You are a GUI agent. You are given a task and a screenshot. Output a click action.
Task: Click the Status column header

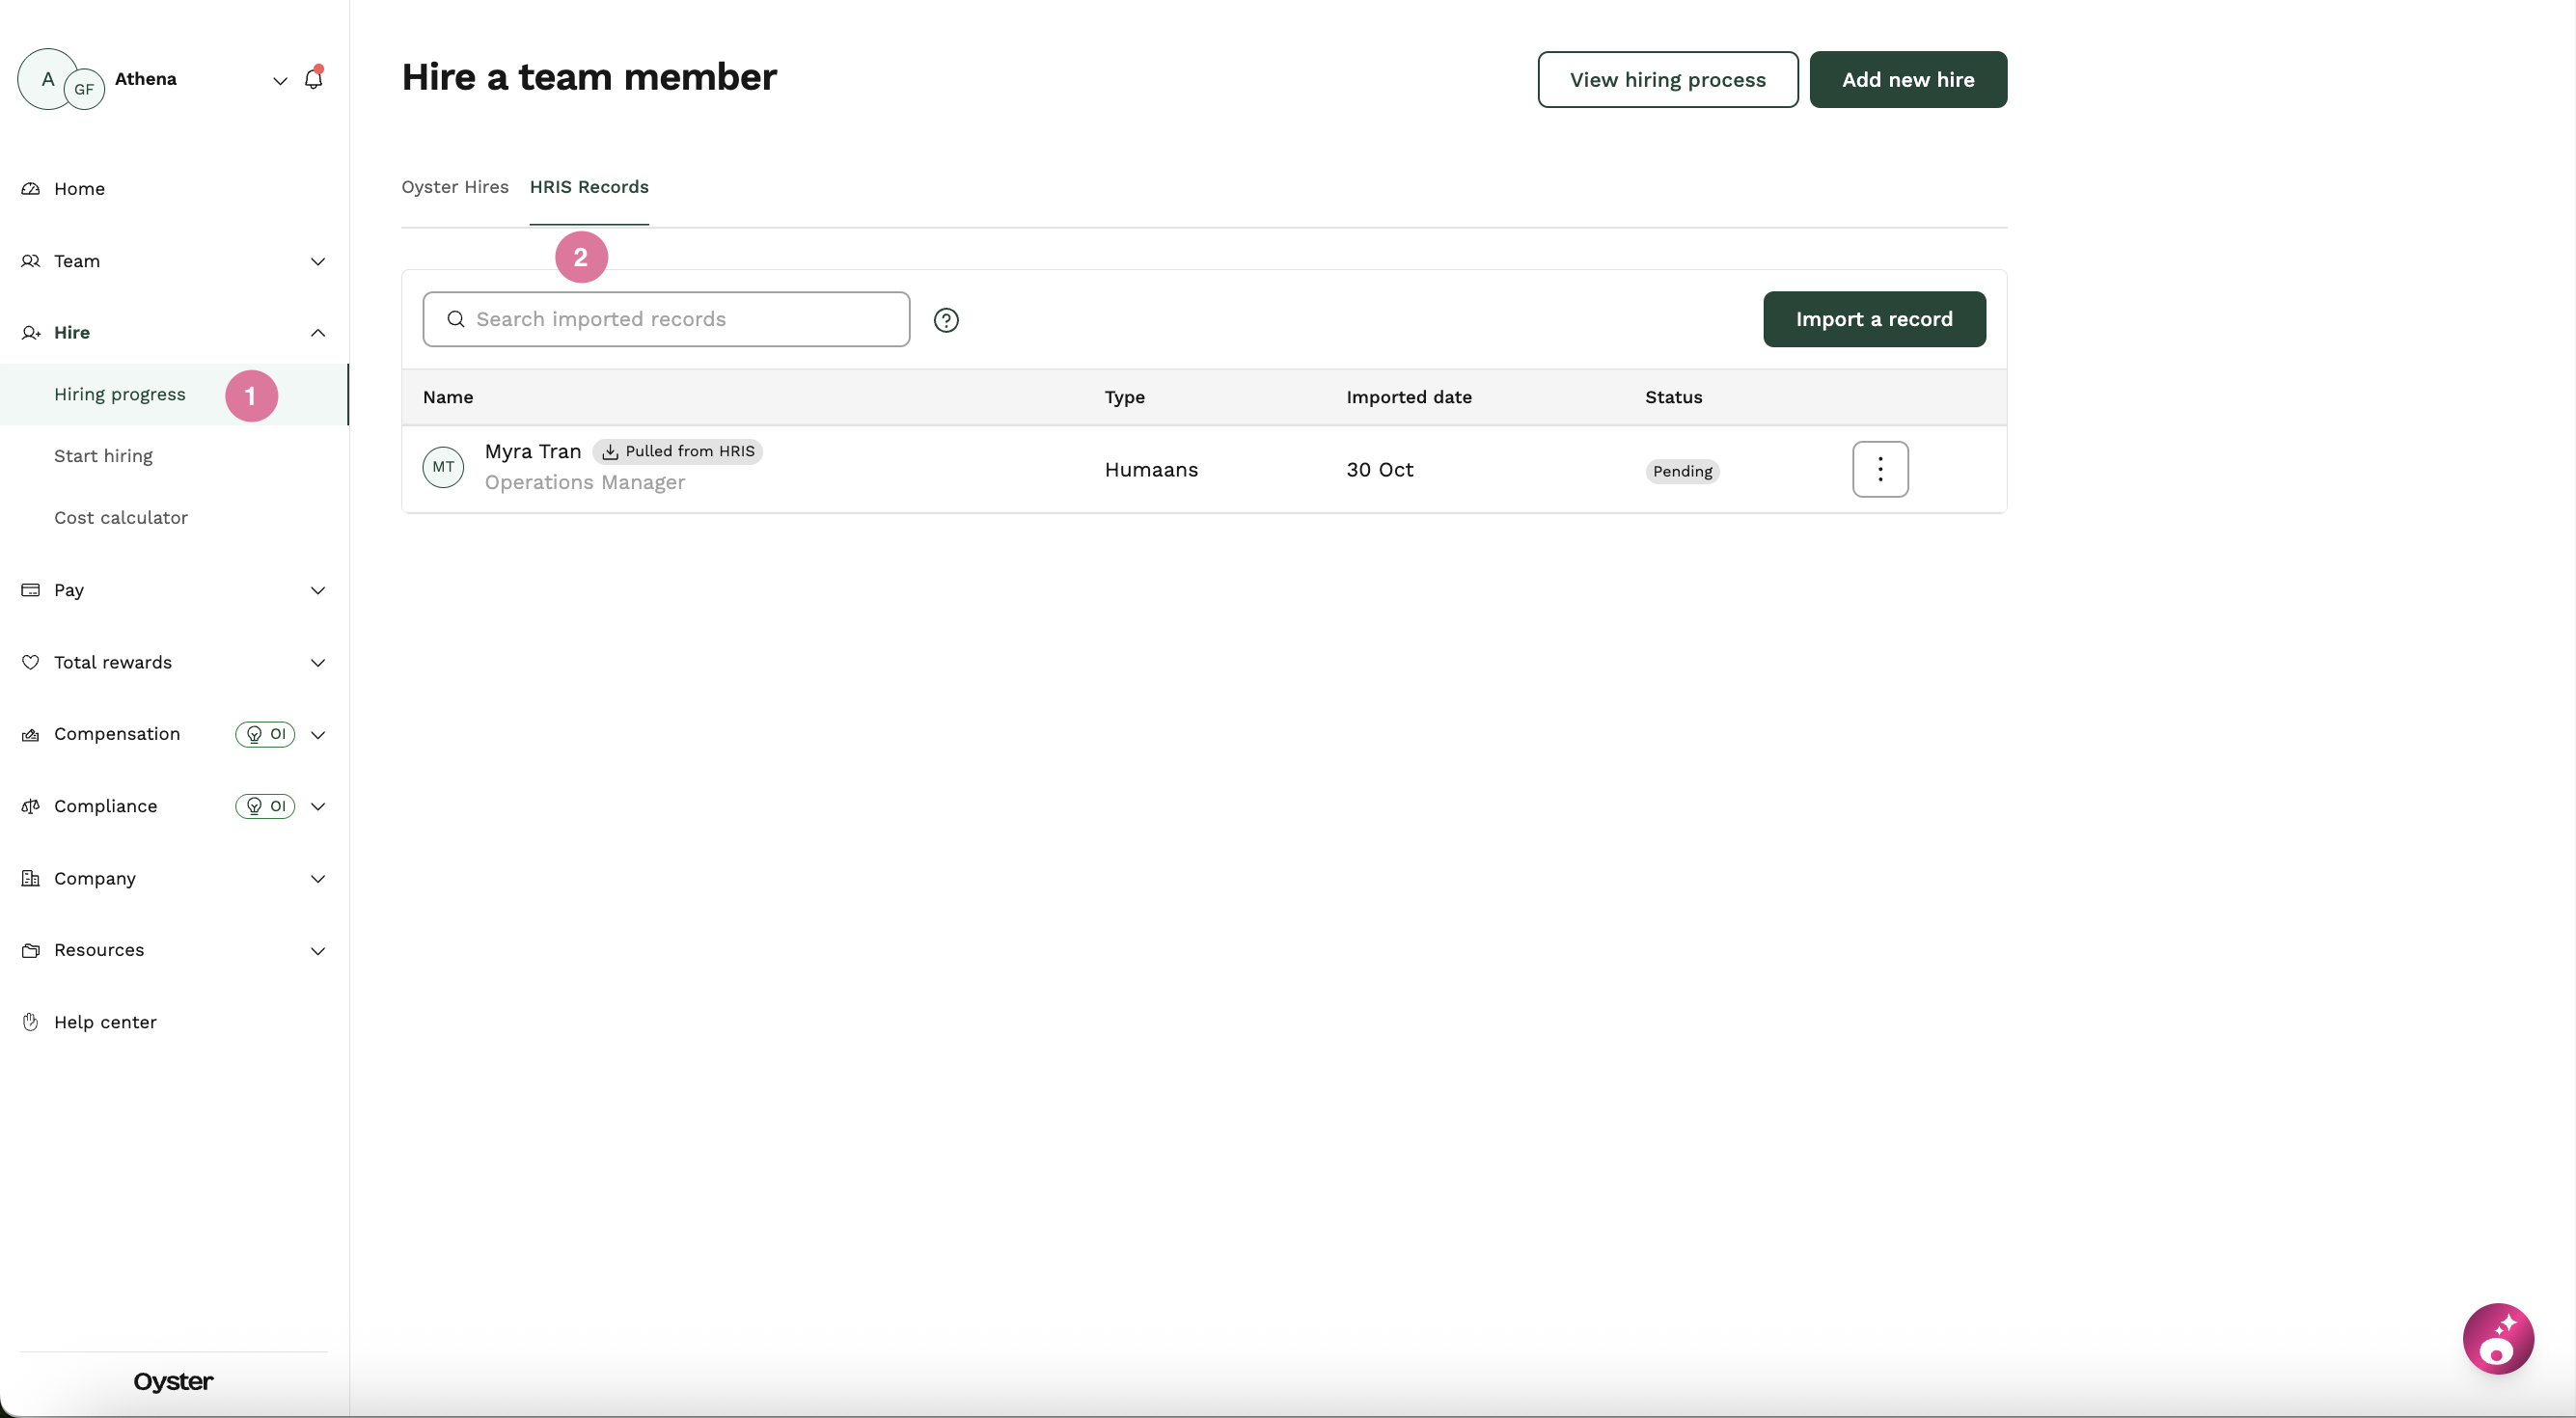click(x=1673, y=397)
